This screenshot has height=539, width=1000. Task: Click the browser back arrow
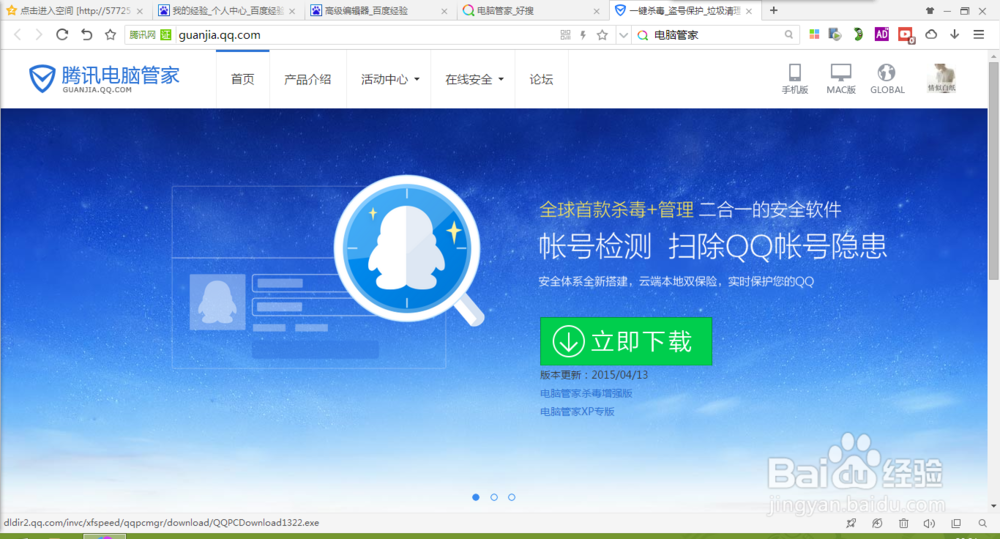18,34
